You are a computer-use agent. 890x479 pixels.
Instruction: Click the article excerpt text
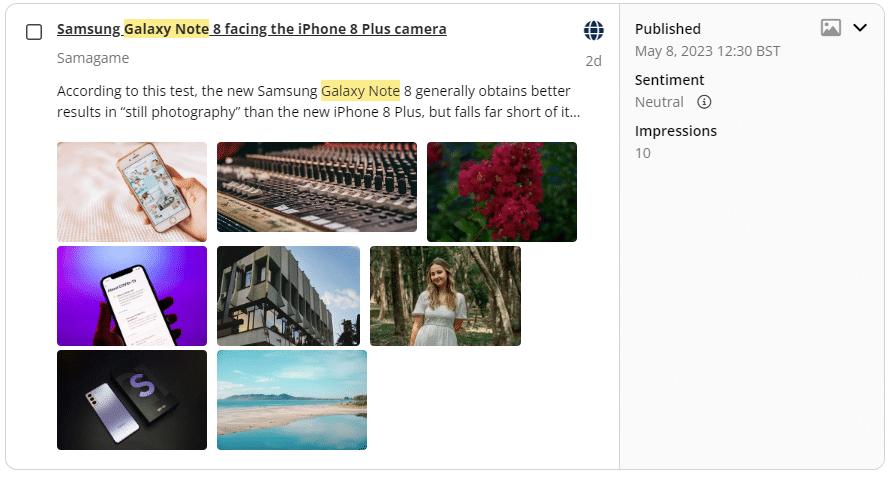tap(318, 101)
